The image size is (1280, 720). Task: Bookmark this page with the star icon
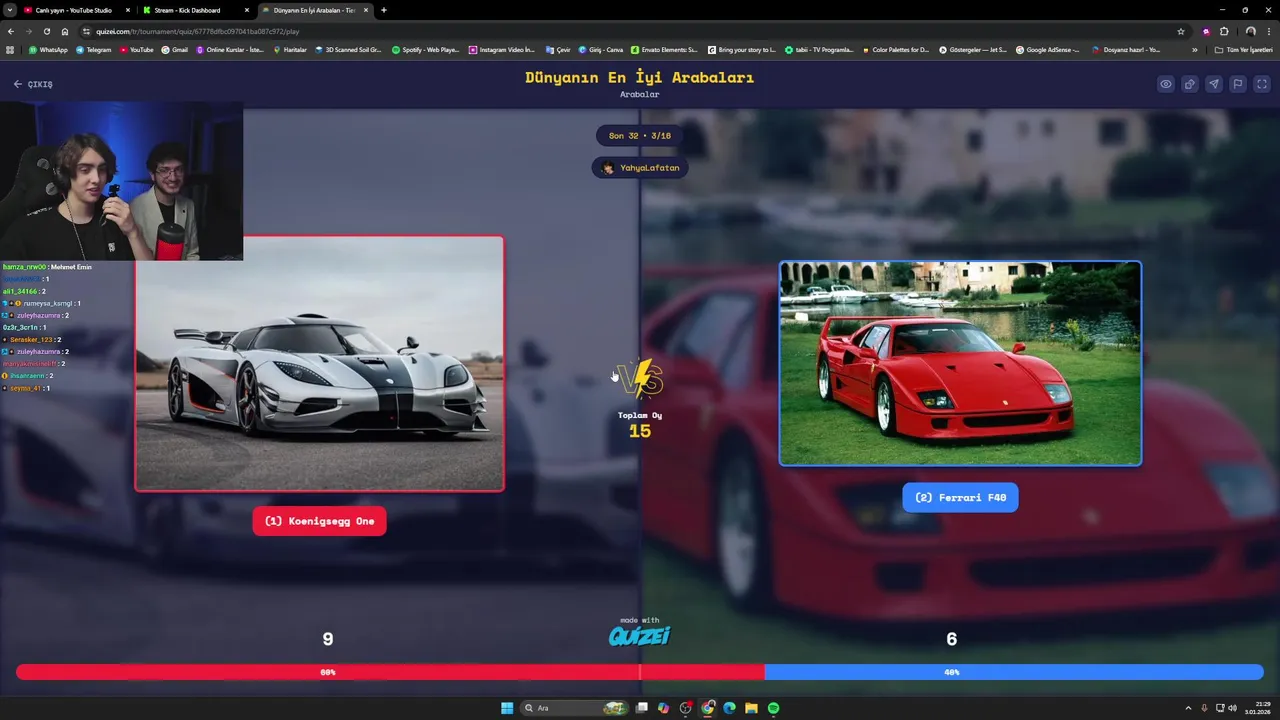pos(1181,31)
